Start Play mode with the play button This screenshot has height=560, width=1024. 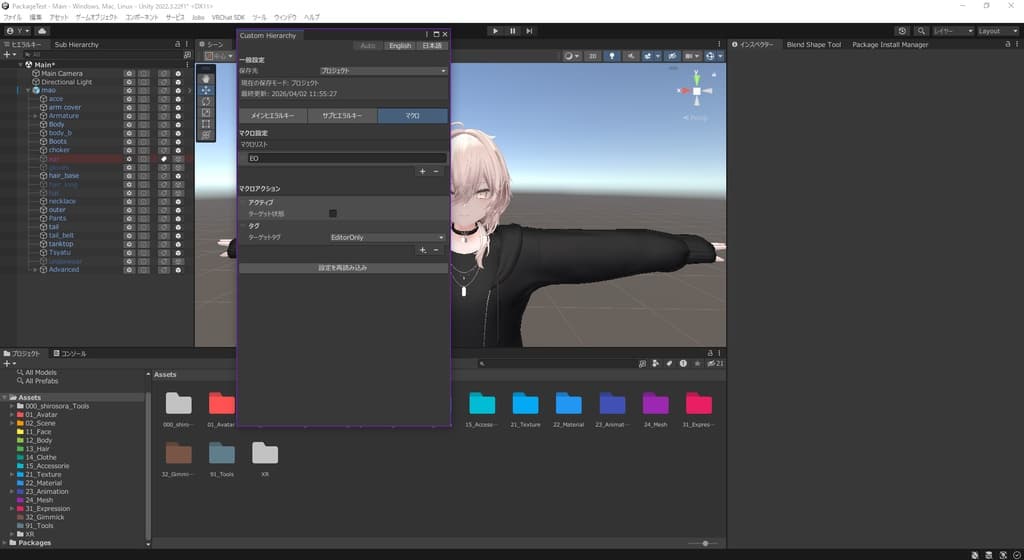pyautogui.click(x=495, y=31)
